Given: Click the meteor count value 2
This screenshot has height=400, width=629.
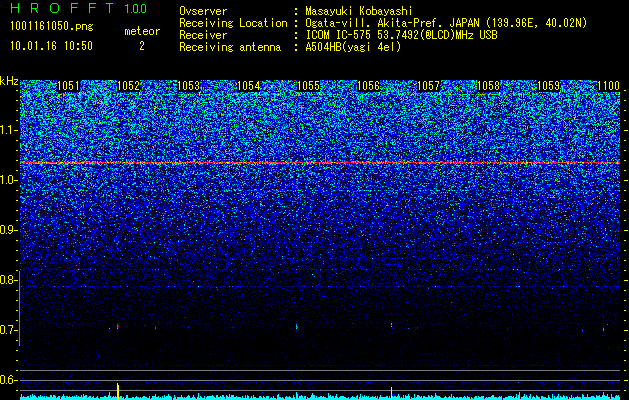Looking at the screenshot, I should coord(142,46).
